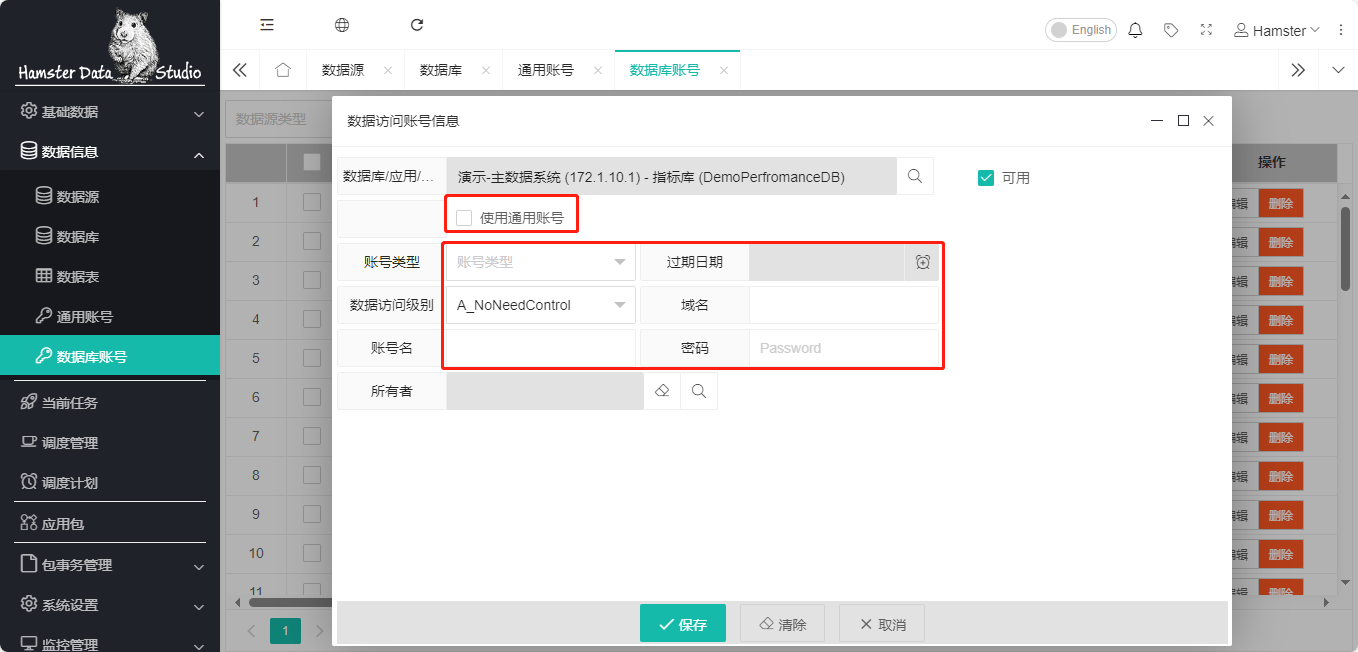Viewport: 1358px width, 652px height.
Task: Open the notification bell
Action: [x=1135, y=30]
